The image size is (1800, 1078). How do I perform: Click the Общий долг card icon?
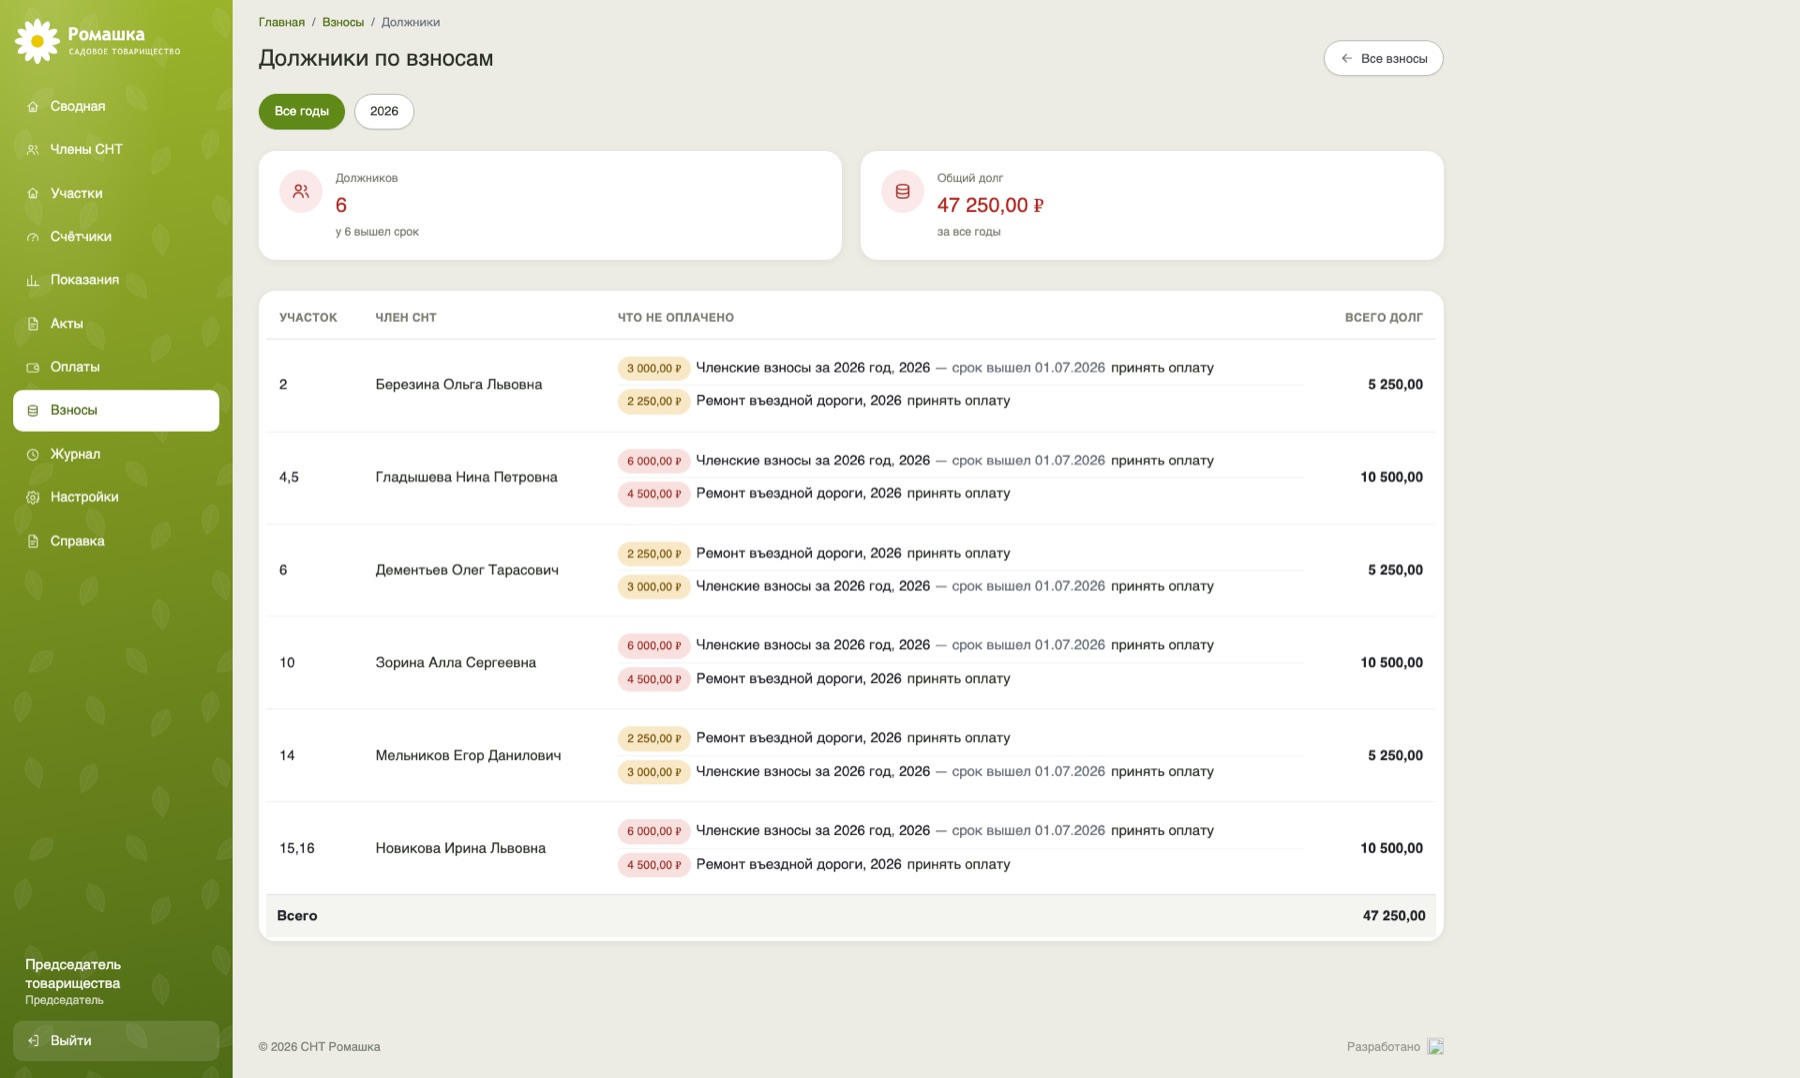tap(902, 192)
